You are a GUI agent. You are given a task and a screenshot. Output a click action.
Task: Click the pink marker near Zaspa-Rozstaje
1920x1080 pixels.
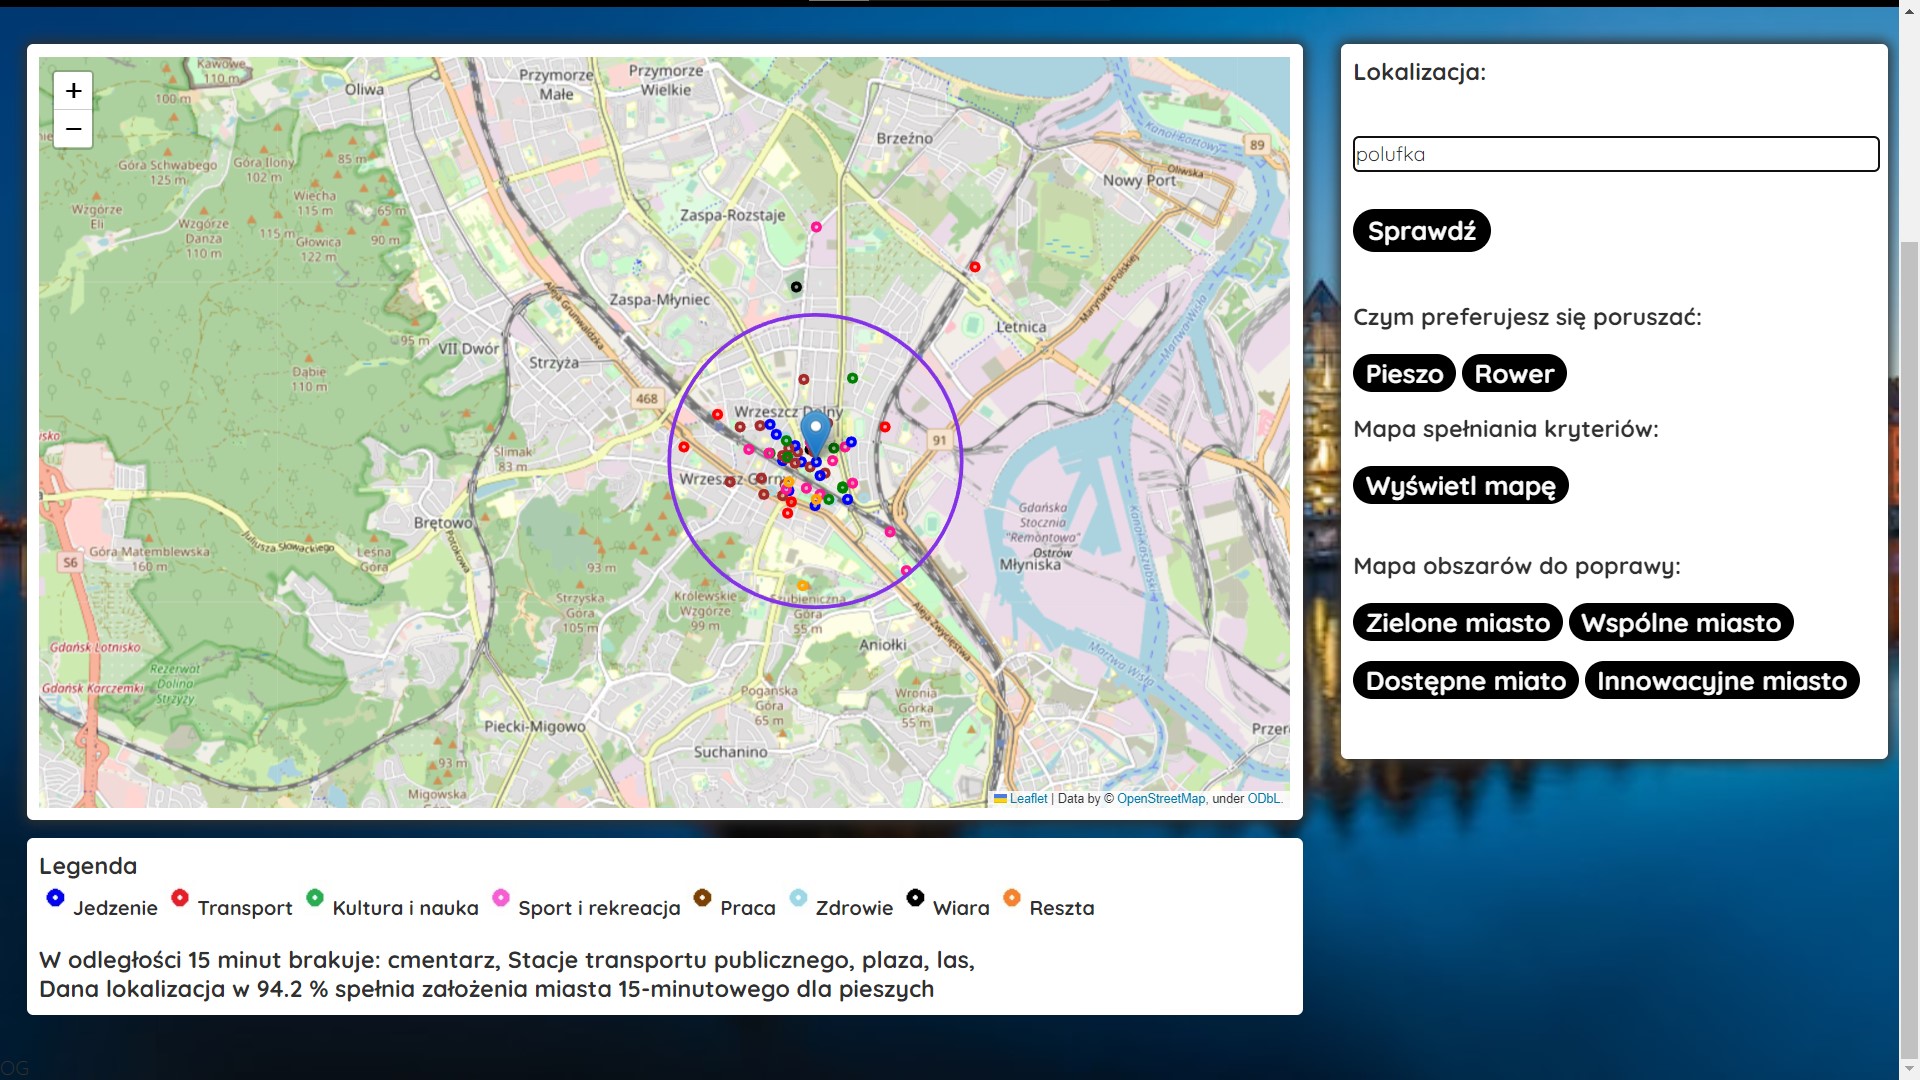(x=816, y=227)
